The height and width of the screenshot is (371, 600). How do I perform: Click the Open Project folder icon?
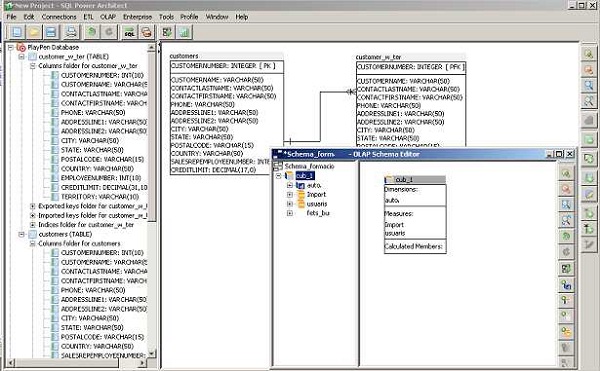point(34,32)
